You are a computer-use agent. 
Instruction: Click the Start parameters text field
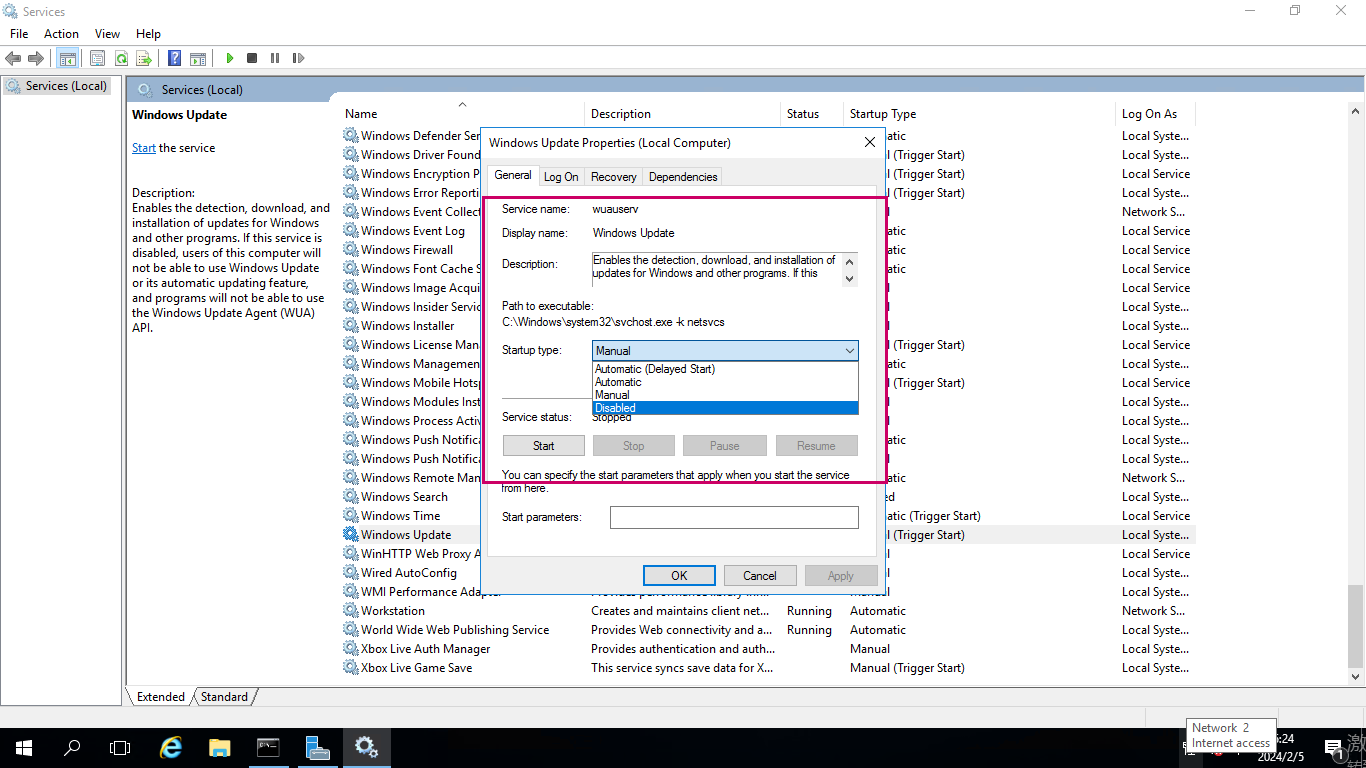734,517
